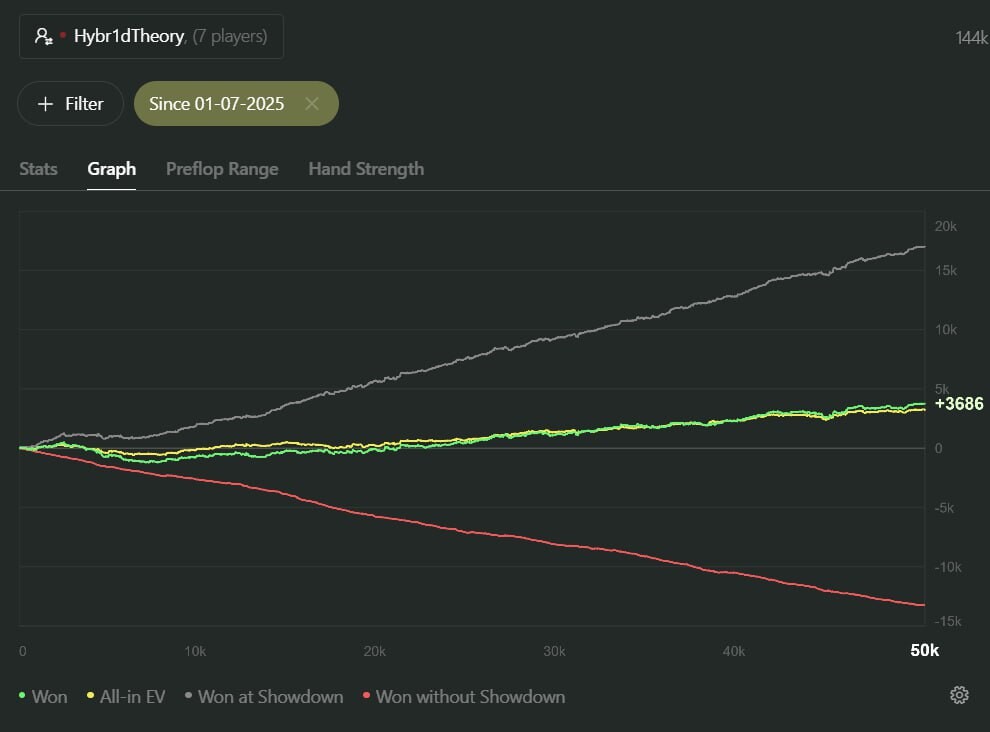Screen dimensions: 990x732
Task: Select the Graph tab
Action: (x=111, y=169)
